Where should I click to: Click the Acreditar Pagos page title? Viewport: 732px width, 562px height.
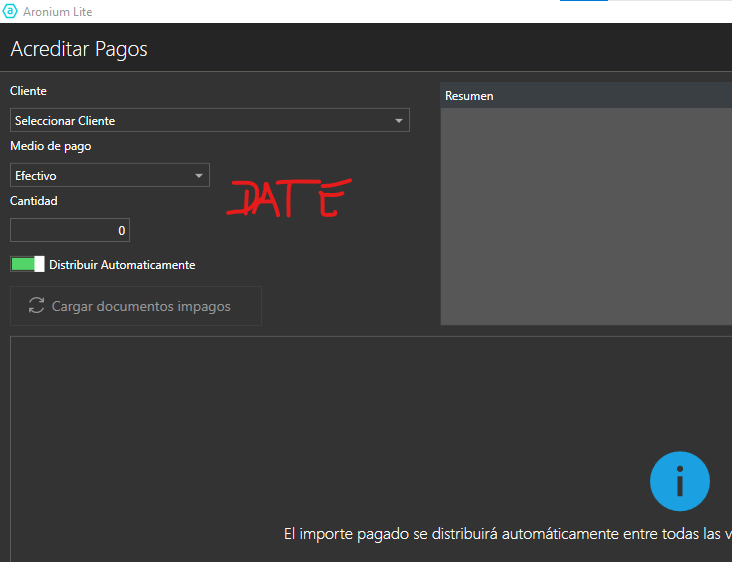[79, 49]
